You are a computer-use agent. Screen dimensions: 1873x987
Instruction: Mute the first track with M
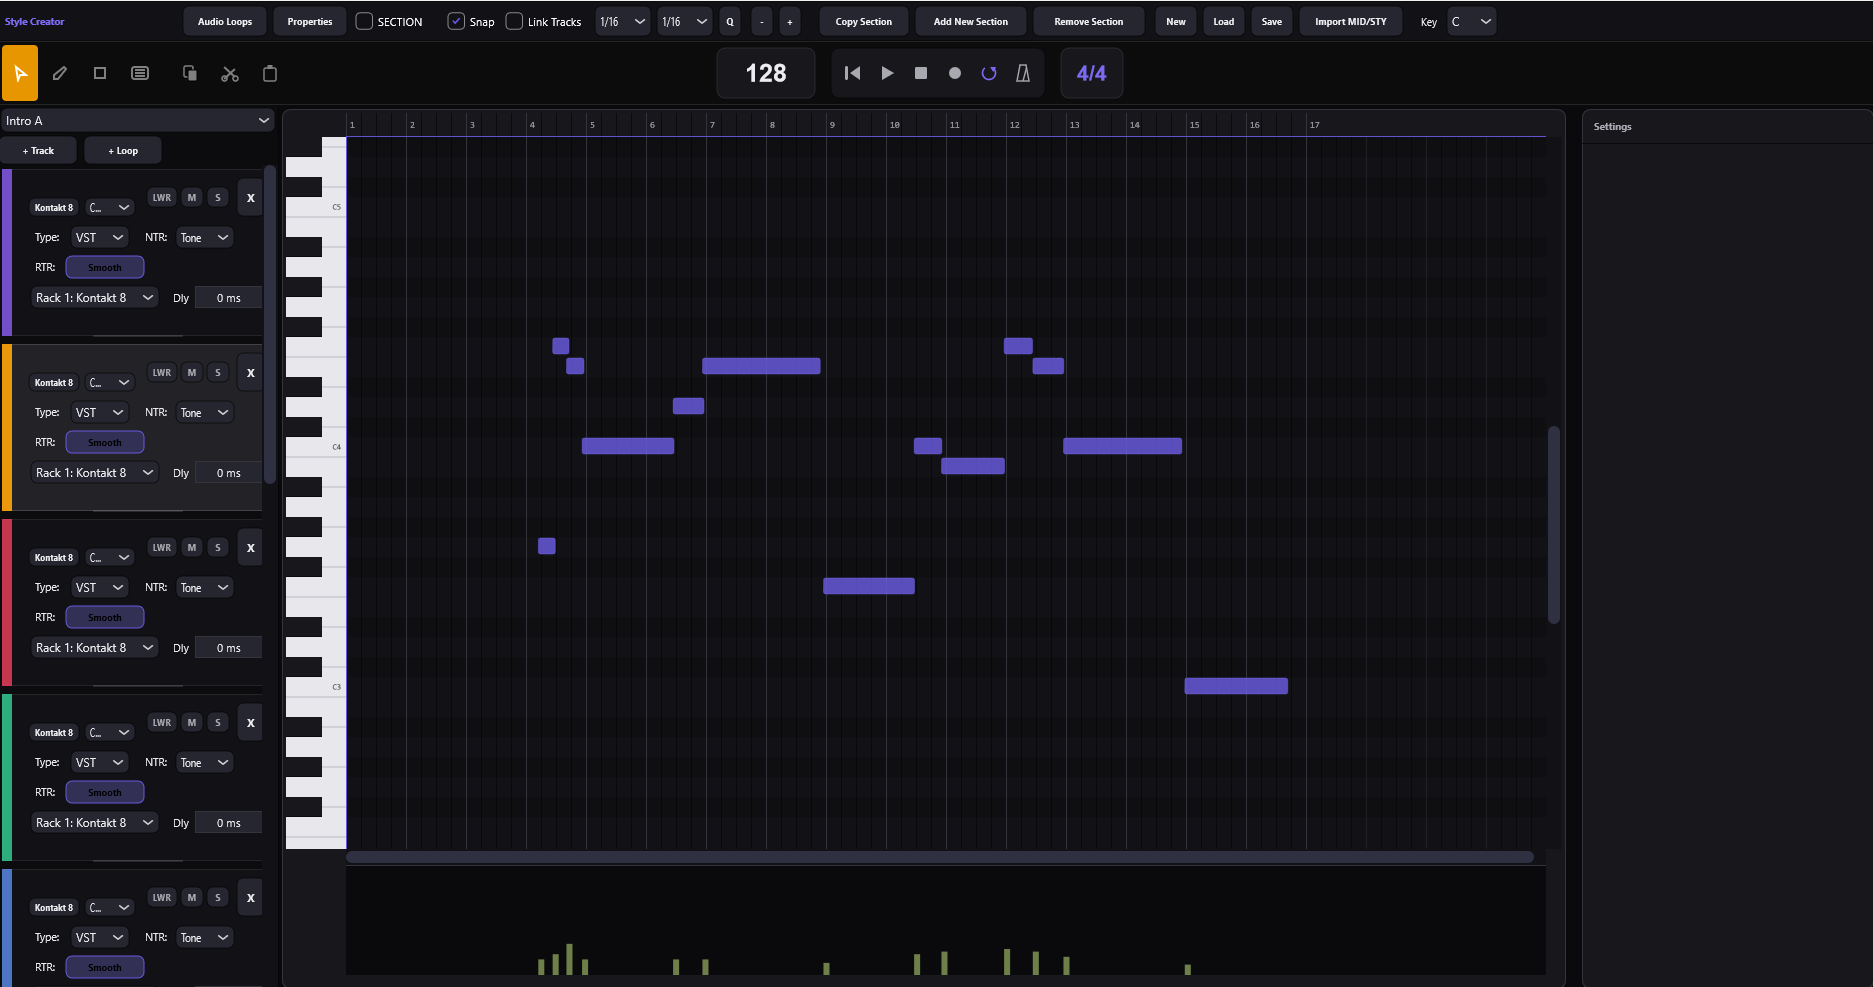click(x=192, y=198)
